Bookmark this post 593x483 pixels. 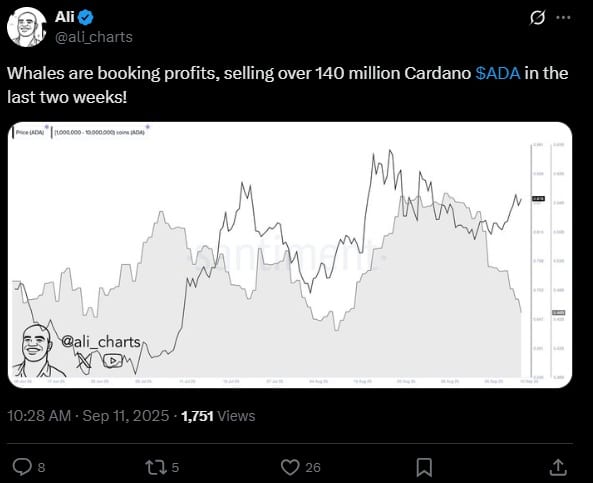pyautogui.click(x=424, y=467)
